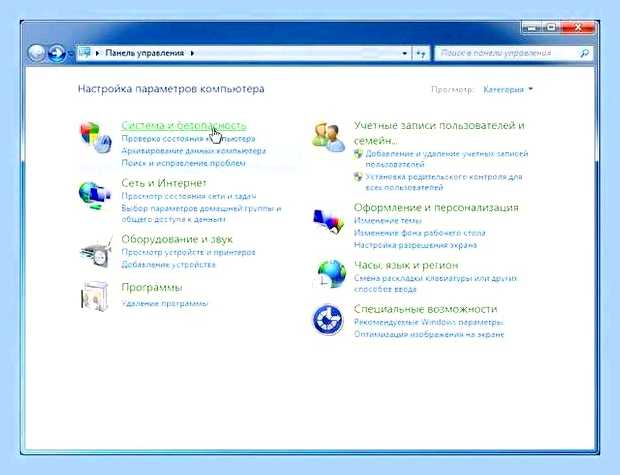Open Архивирование данных компьютера link
Screen dimensions: 620x475
coord(193,151)
